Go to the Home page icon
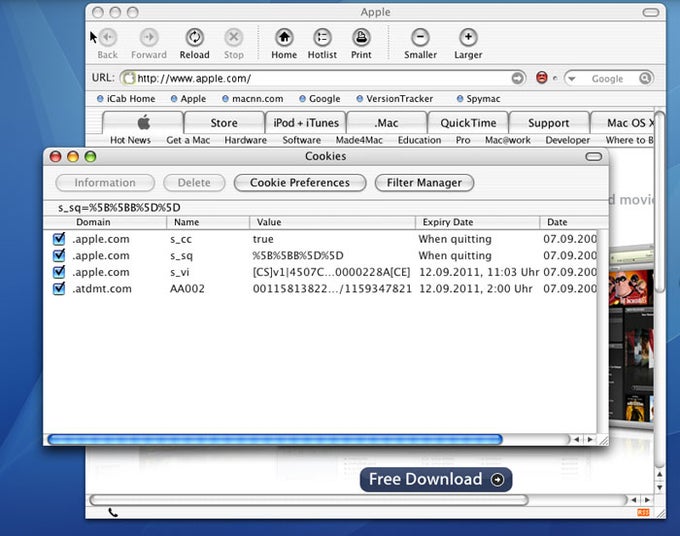Image resolution: width=680 pixels, height=536 pixels. [284, 38]
